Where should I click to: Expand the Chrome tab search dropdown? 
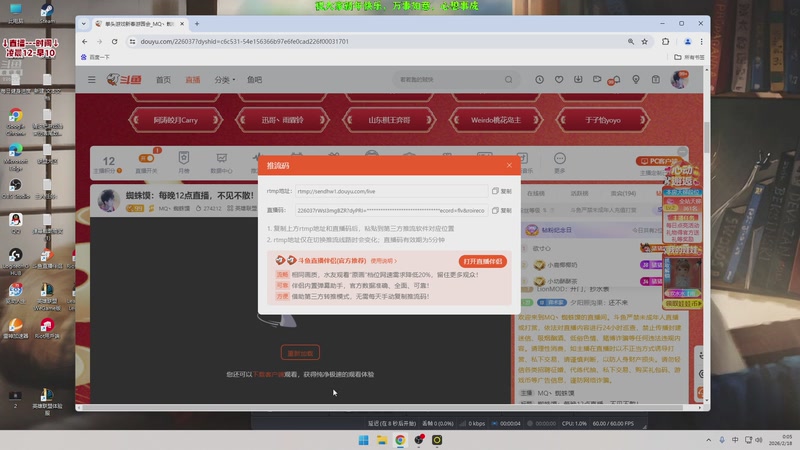coord(84,23)
